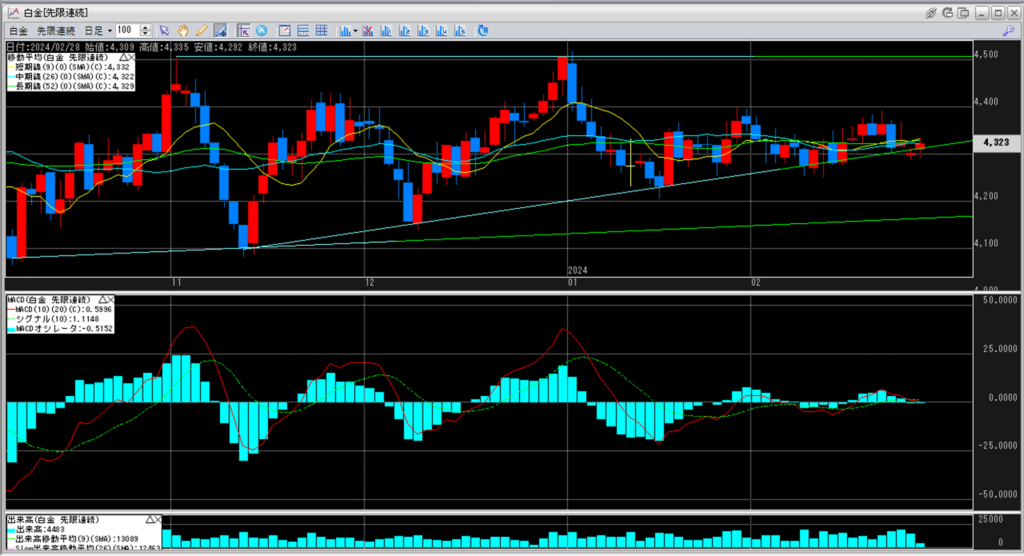Image resolution: width=1024 pixels, height=556 pixels.
Task: Toggle the link-window chain icon in title bar
Action: click(x=931, y=13)
